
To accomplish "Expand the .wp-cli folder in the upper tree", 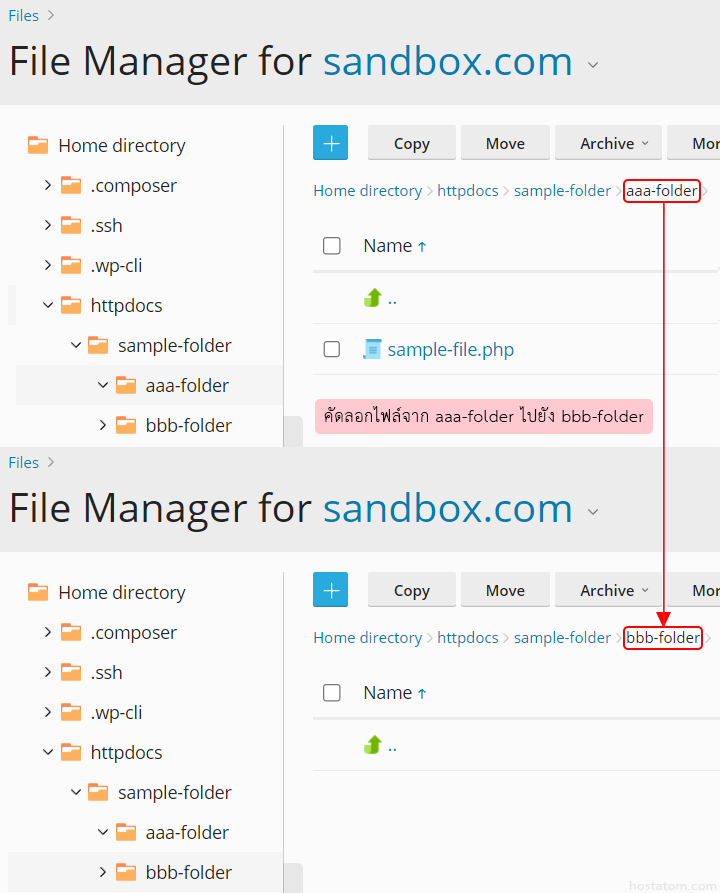I will point(47,265).
